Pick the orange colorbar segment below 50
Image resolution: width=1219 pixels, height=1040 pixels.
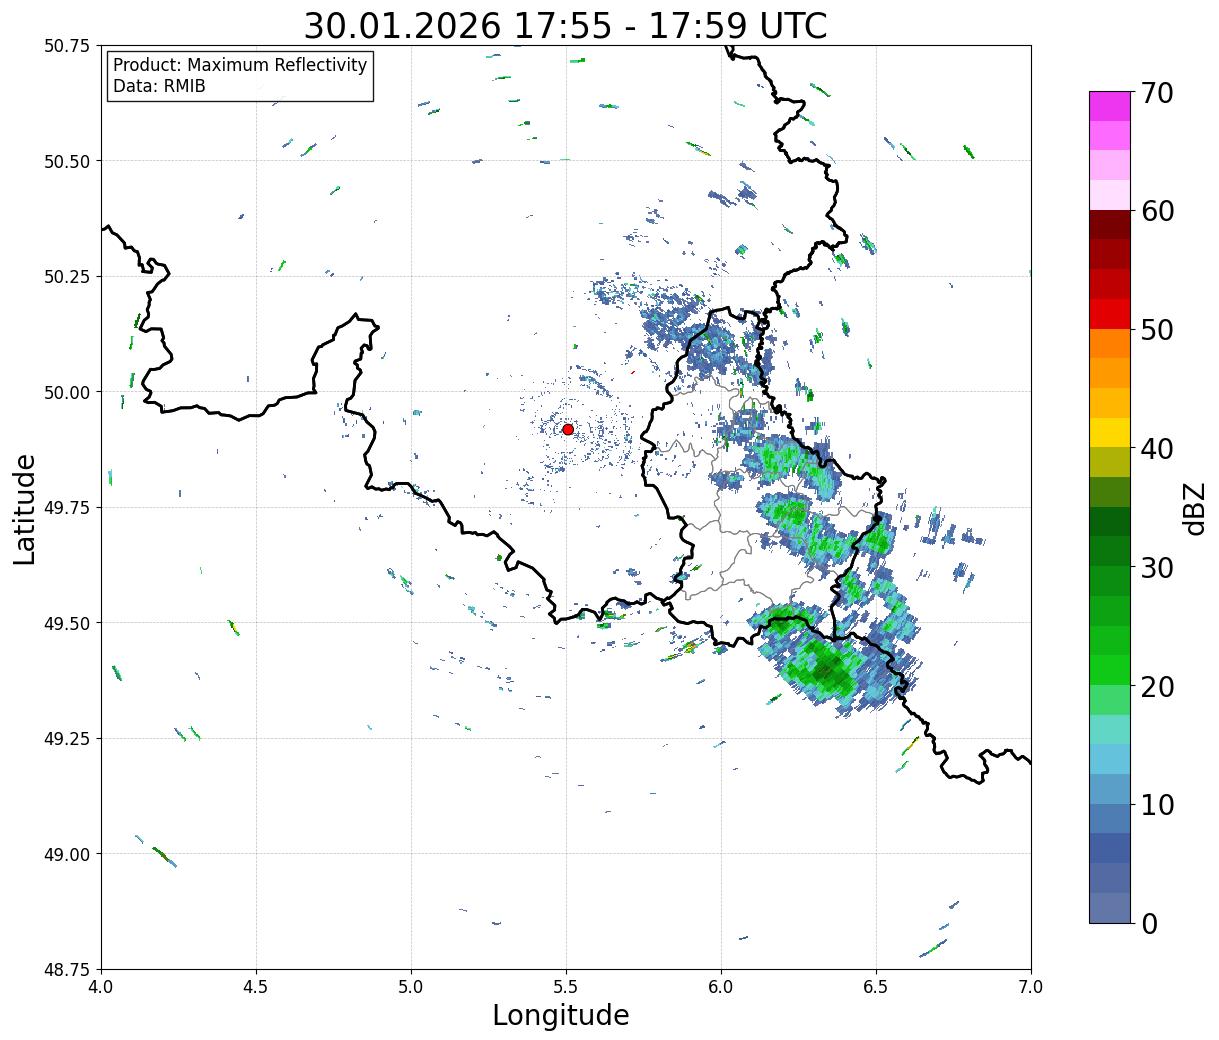(1109, 343)
